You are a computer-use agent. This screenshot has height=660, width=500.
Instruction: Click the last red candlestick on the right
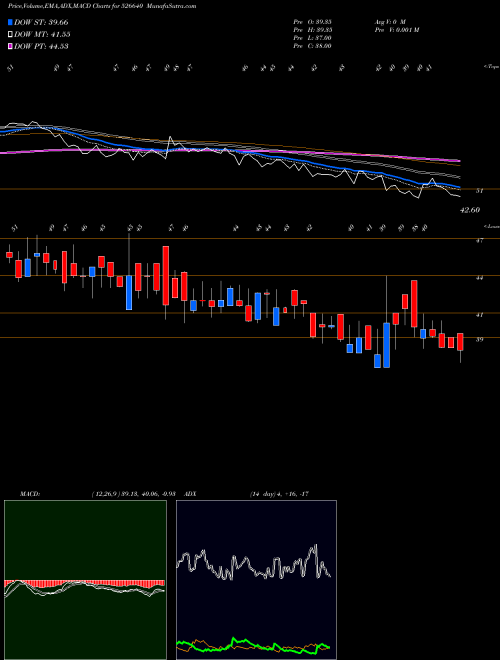[x=460, y=342]
